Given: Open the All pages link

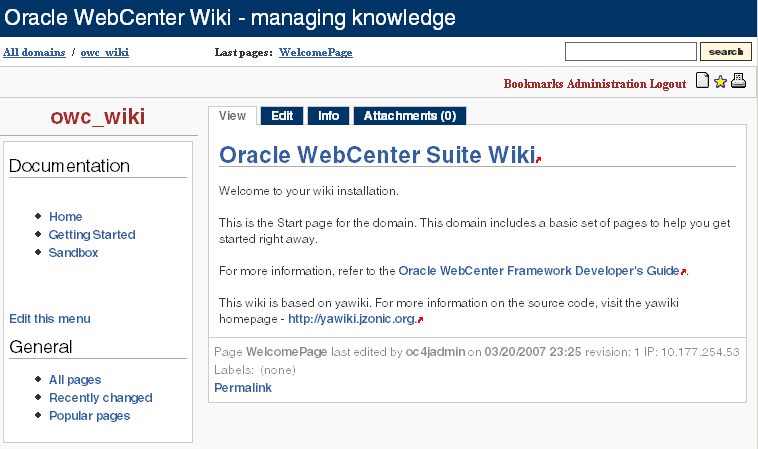Looking at the screenshot, I should 75,380.
